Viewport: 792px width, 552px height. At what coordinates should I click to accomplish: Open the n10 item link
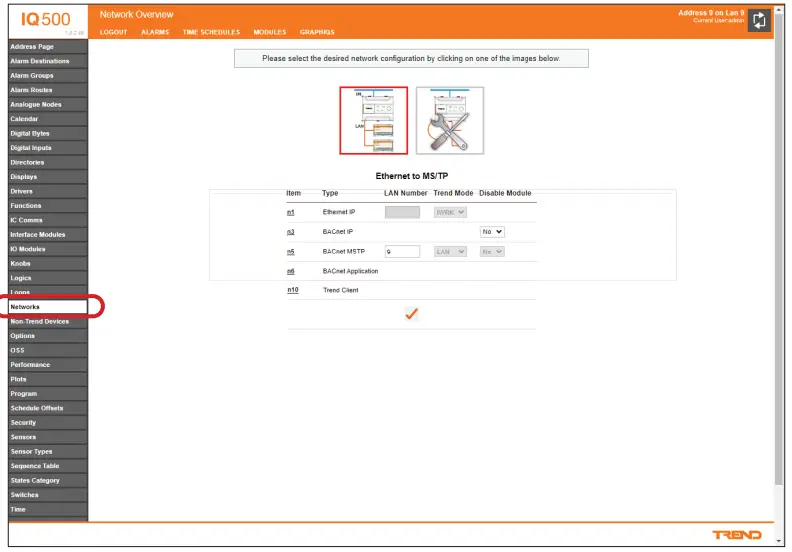(292, 290)
